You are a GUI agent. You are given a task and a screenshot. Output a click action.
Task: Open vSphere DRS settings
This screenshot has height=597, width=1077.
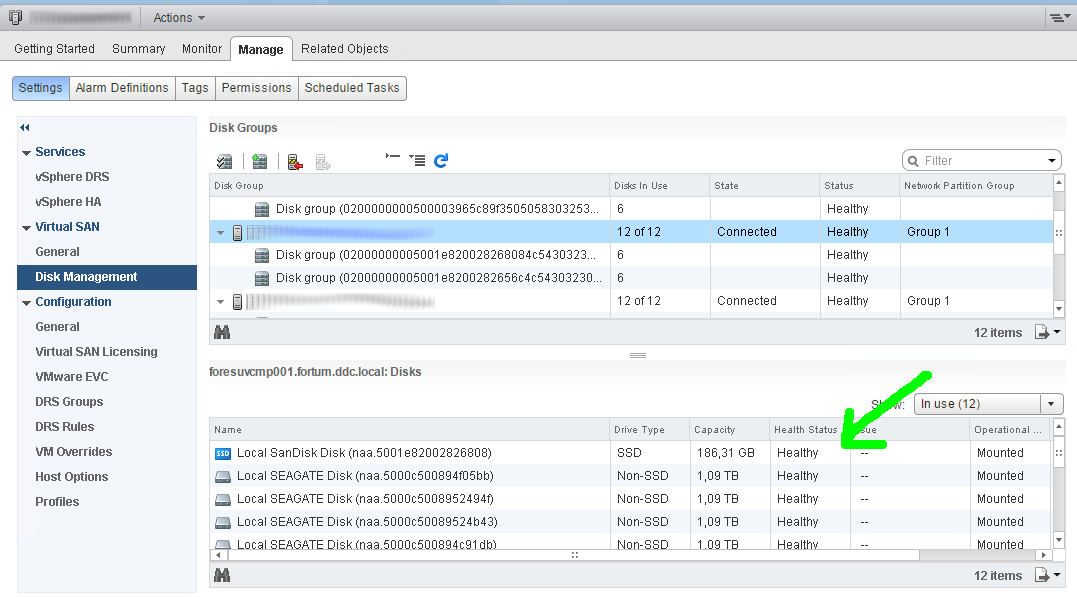point(72,177)
